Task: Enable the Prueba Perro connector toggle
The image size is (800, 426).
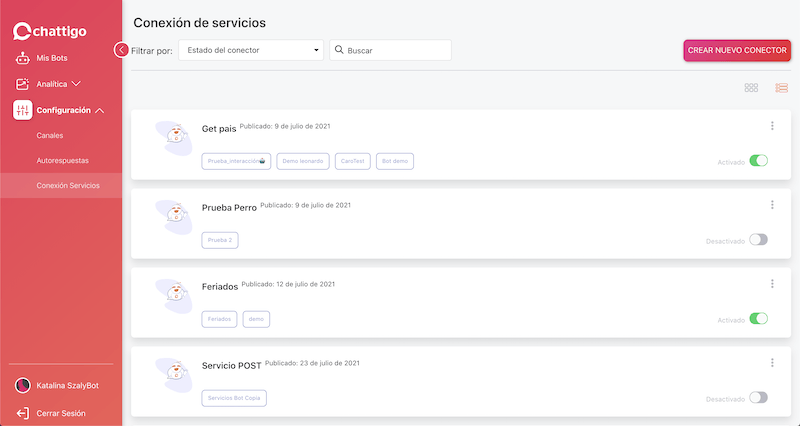Action: (x=758, y=240)
